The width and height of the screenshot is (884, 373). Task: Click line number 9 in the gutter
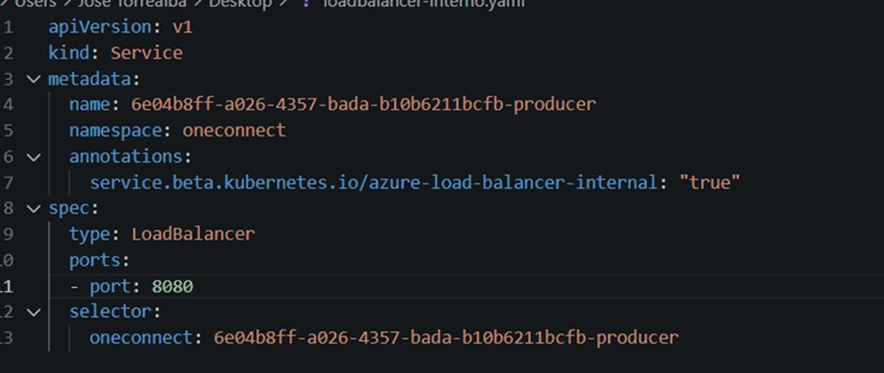click(x=7, y=234)
